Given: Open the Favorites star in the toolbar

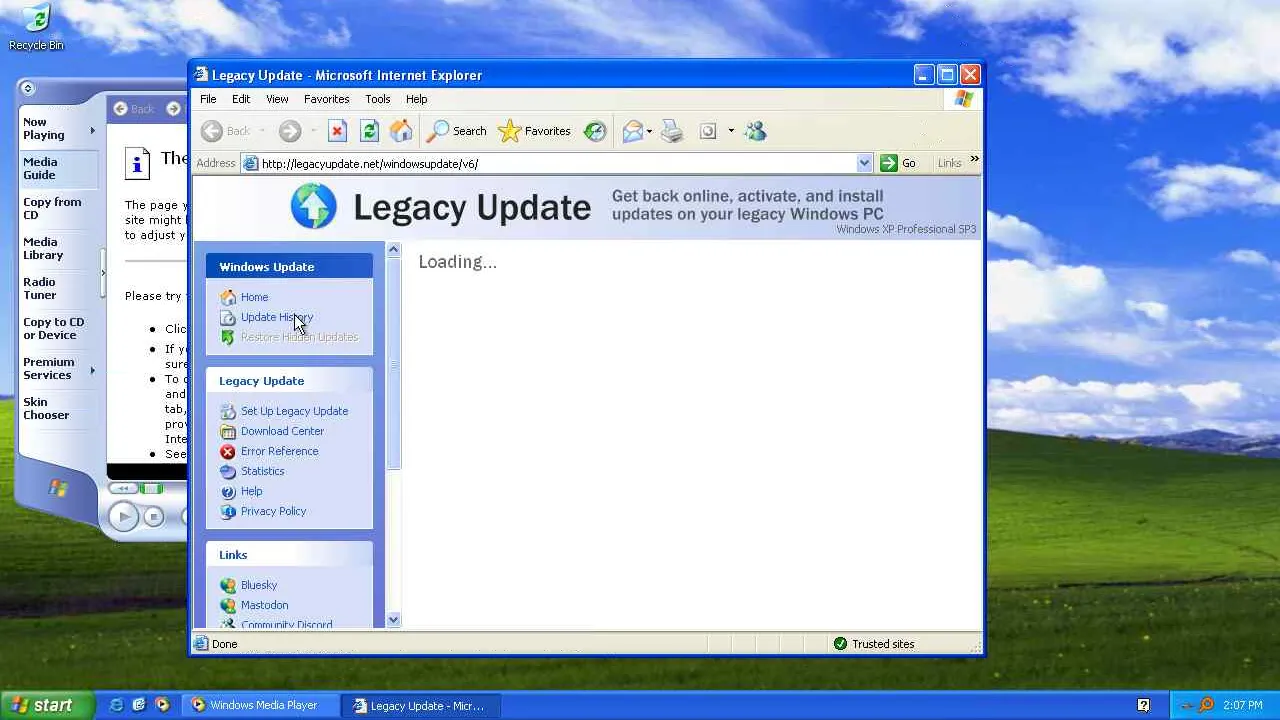Looking at the screenshot, I should click(534, 131).
